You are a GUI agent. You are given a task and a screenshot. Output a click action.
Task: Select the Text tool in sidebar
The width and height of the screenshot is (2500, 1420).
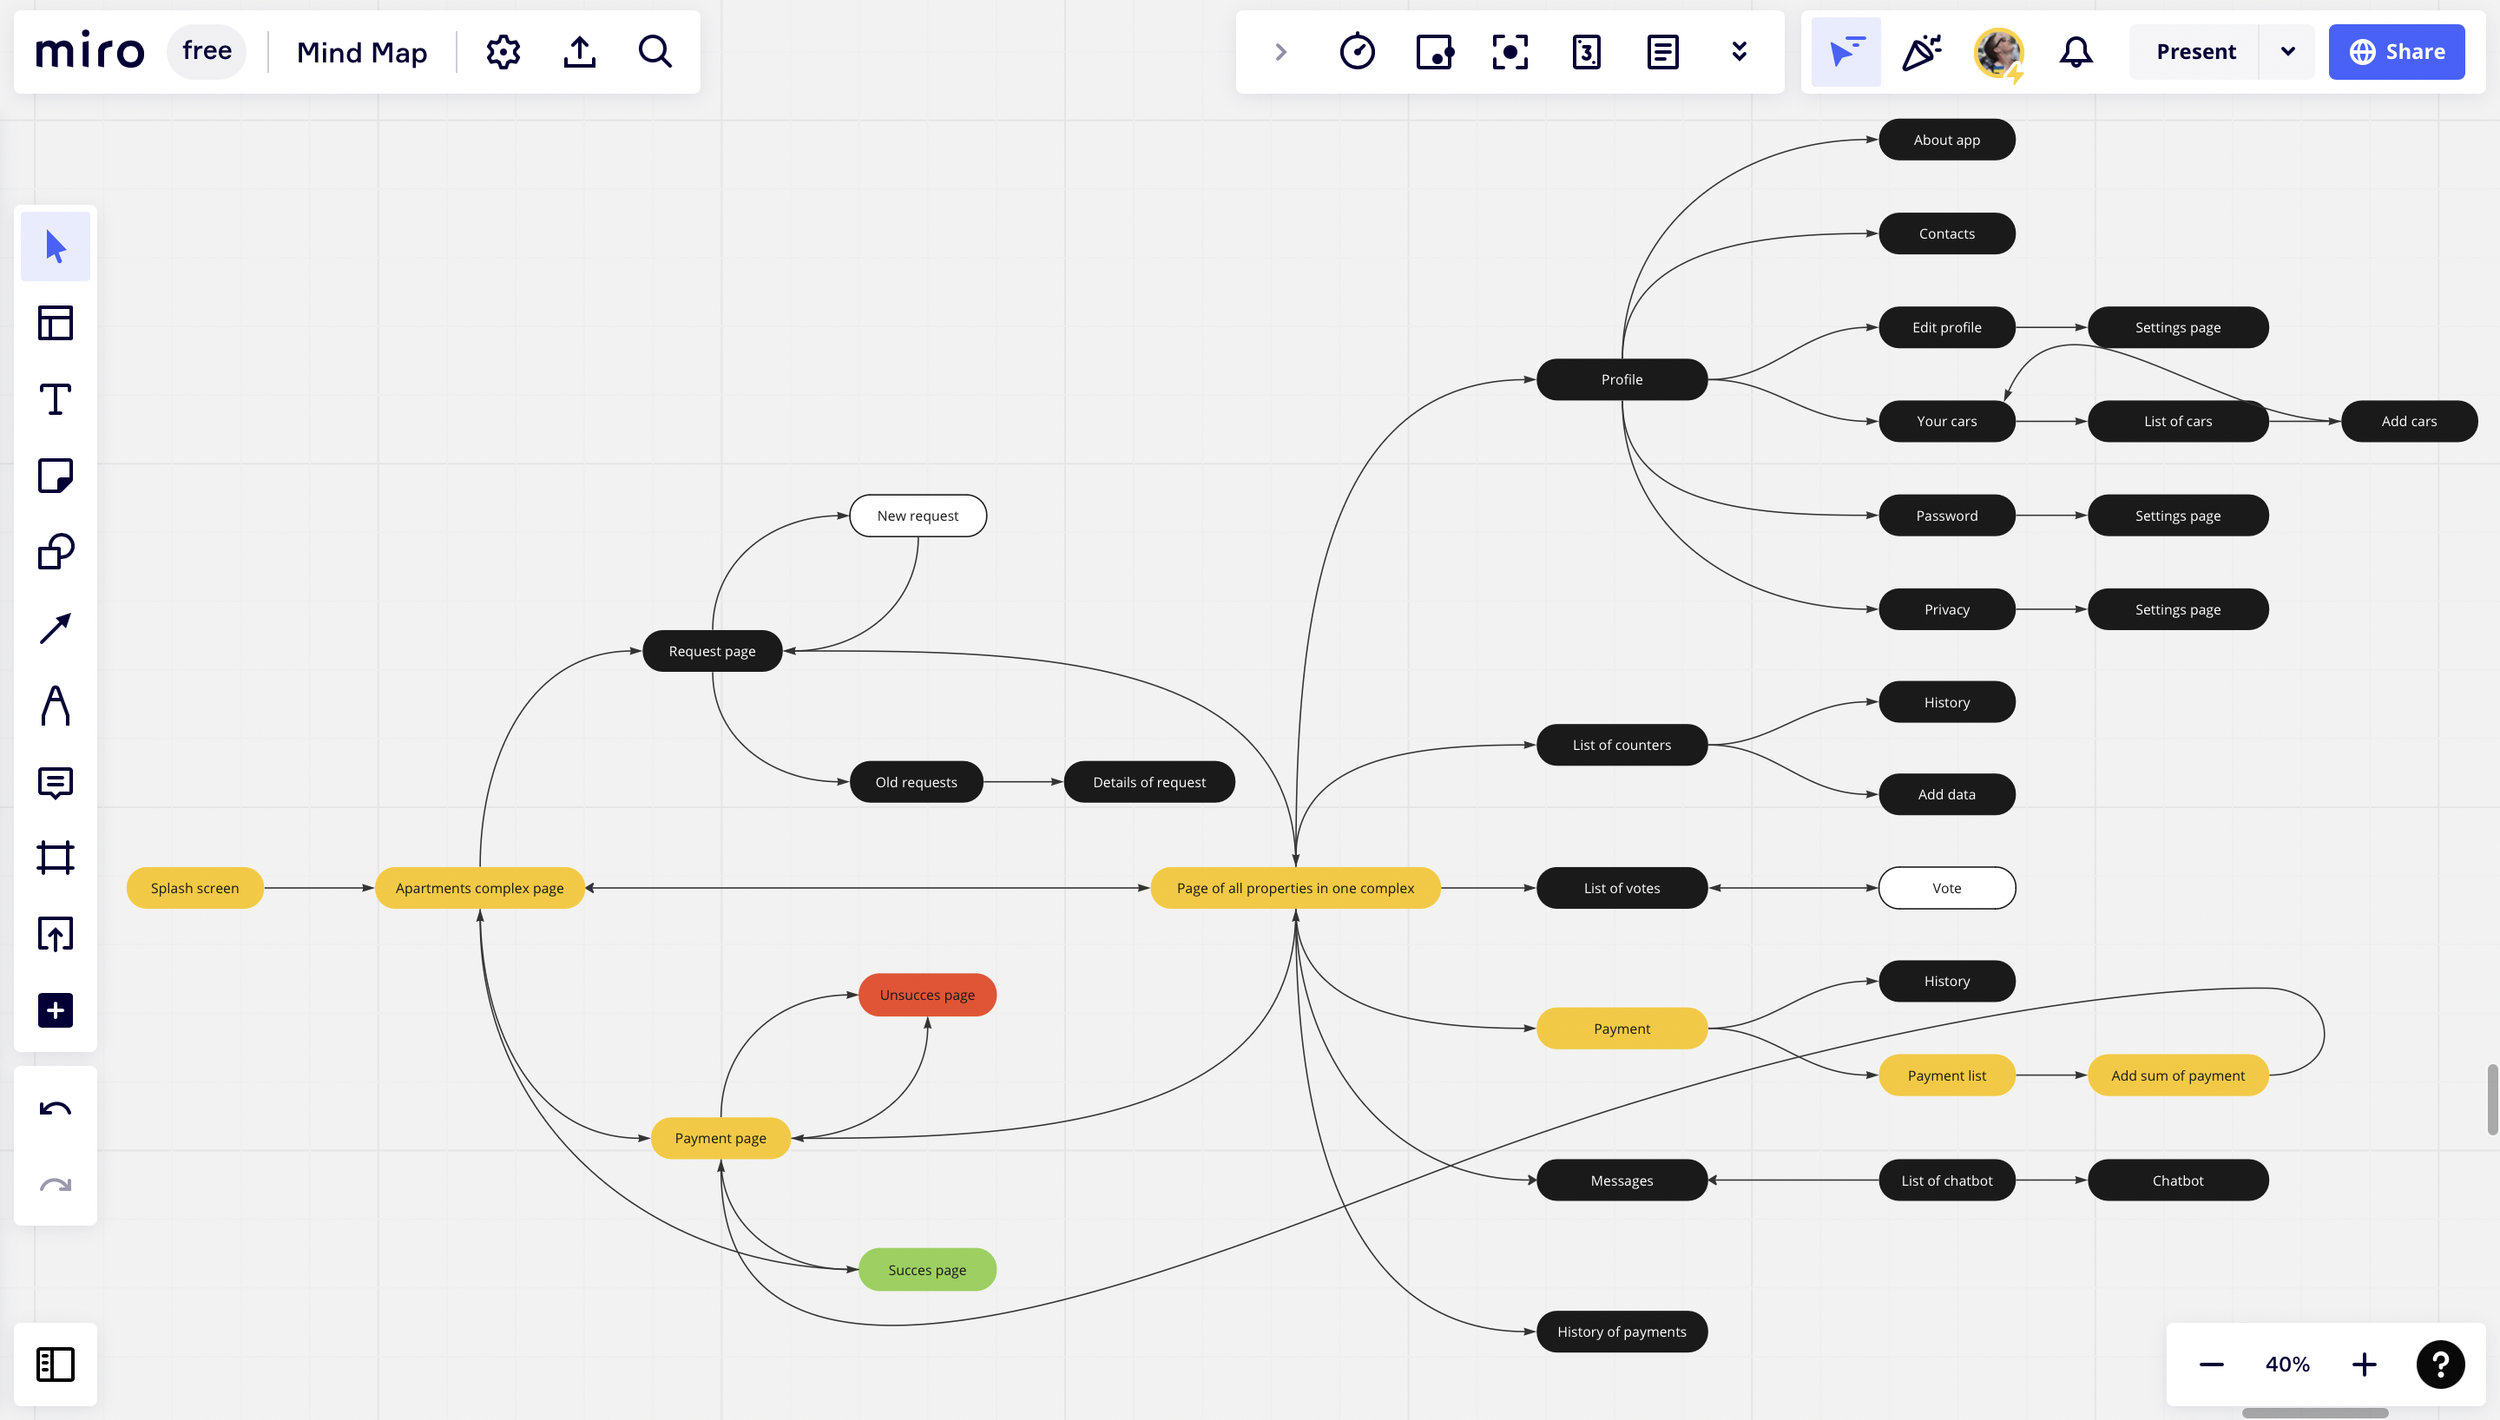(x=55, y=400)
